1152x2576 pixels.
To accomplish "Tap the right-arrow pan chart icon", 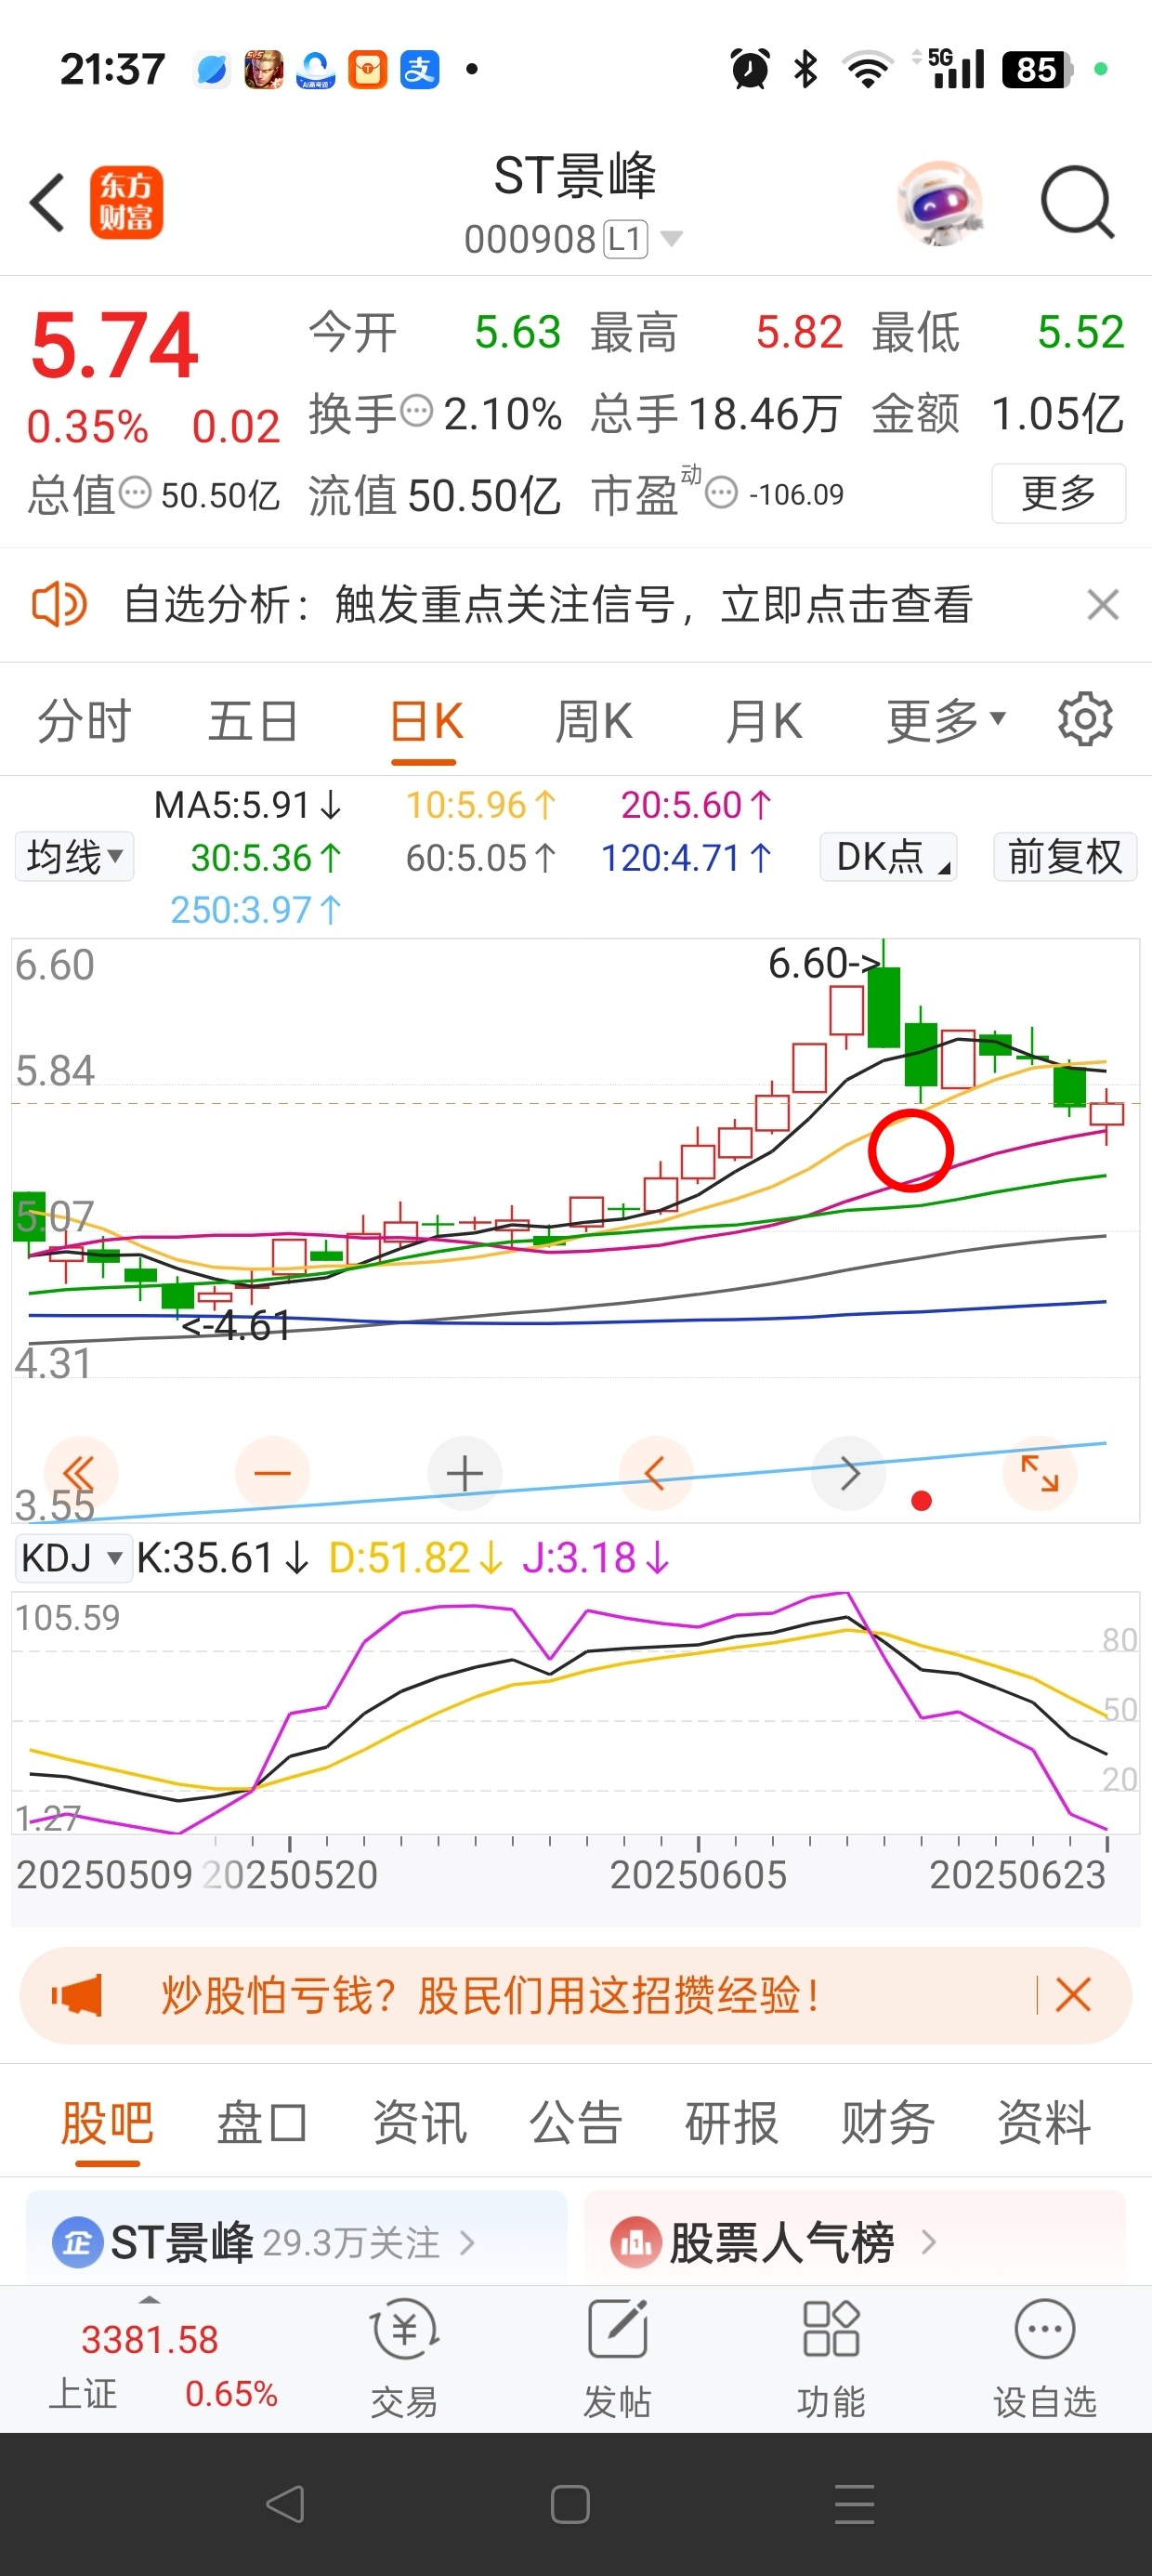I will (x=849, y=1473).
